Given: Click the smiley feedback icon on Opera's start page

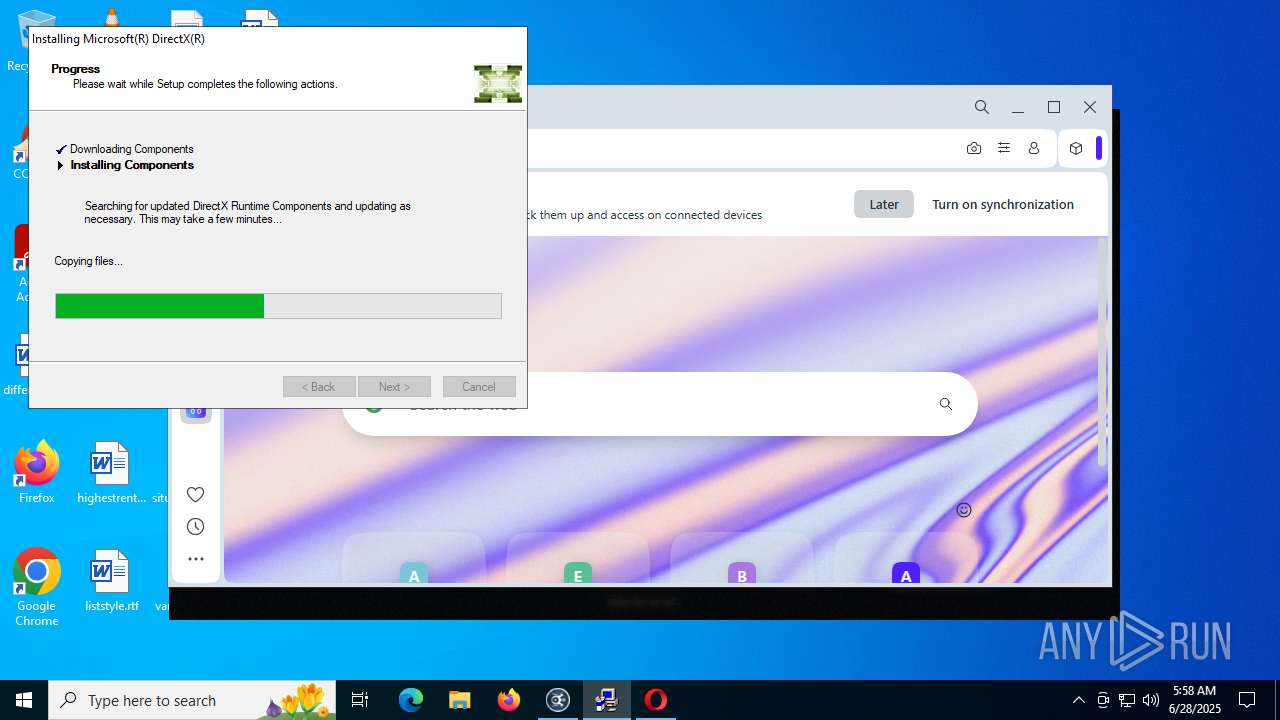Looking at the screenshot, I should [x=964, y=510].
